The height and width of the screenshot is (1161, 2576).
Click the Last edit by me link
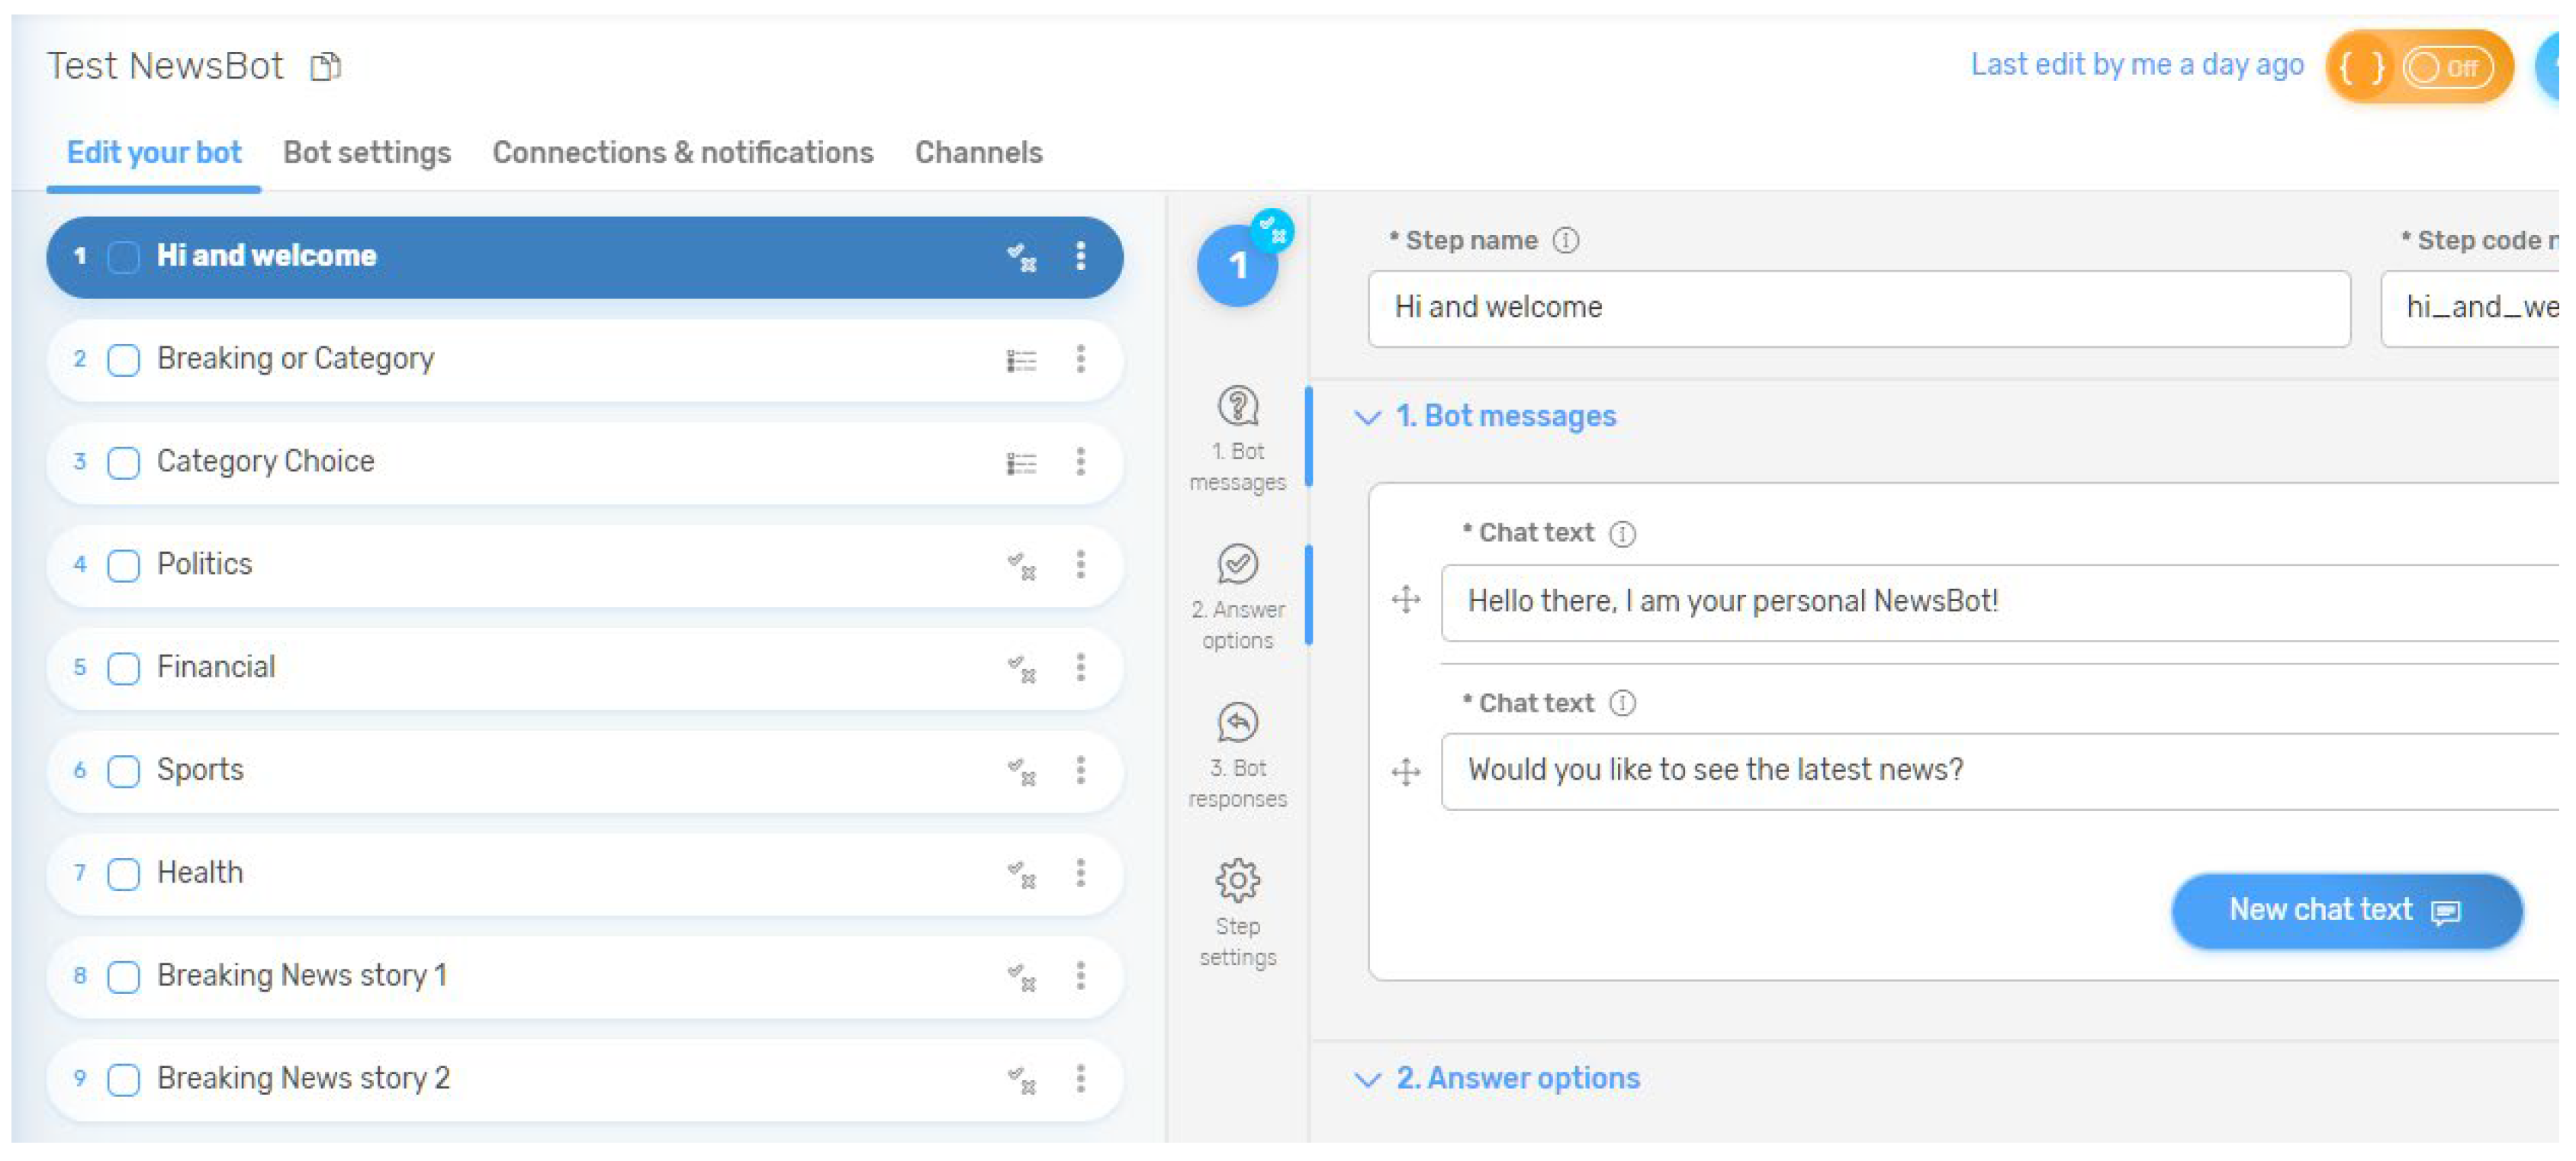(2136, 65)
